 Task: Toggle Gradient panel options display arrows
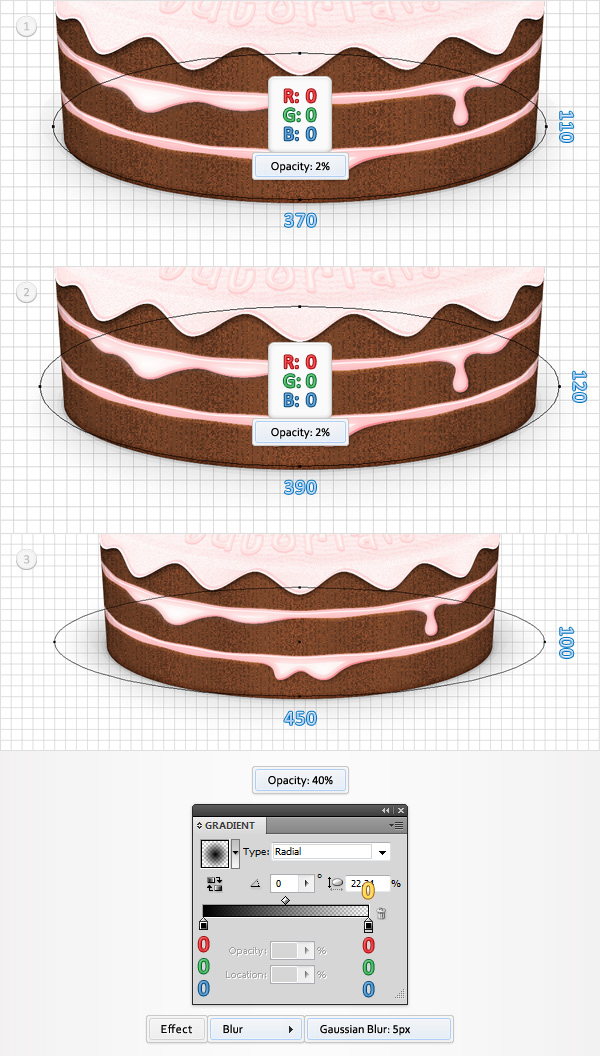coord(199,825)
